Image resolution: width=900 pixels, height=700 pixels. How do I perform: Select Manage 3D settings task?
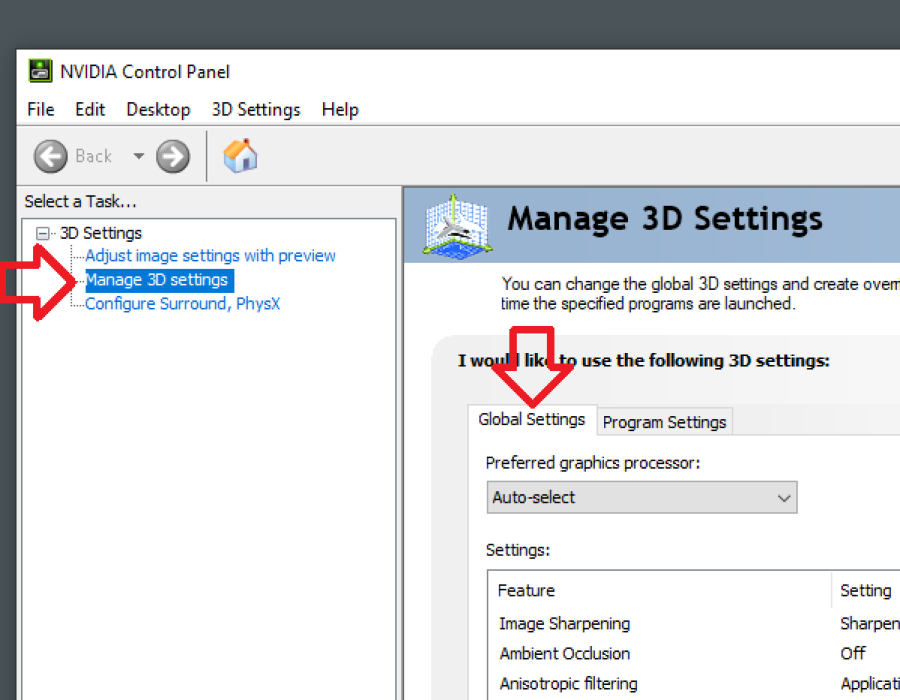(159, 280)
